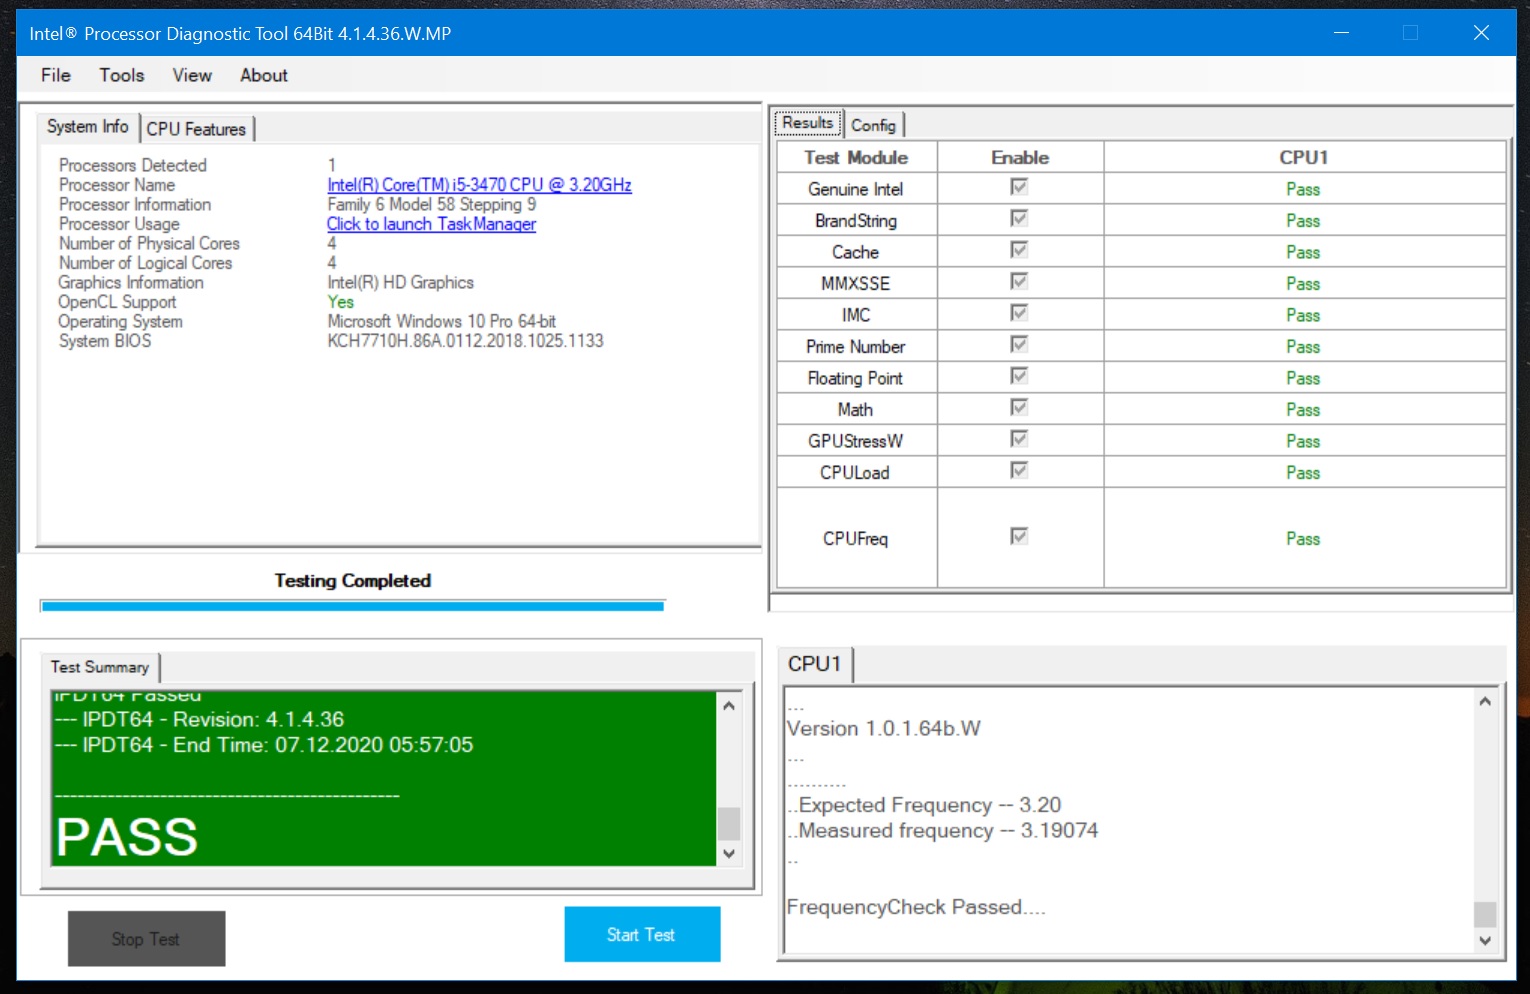Click the CPU1 log scroll down arrow
The width and height of the screenshot is (1530, 994).
[1485, 940]
